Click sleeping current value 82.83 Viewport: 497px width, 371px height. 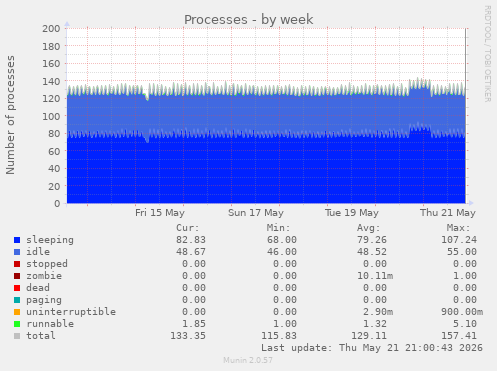[191, 240]
